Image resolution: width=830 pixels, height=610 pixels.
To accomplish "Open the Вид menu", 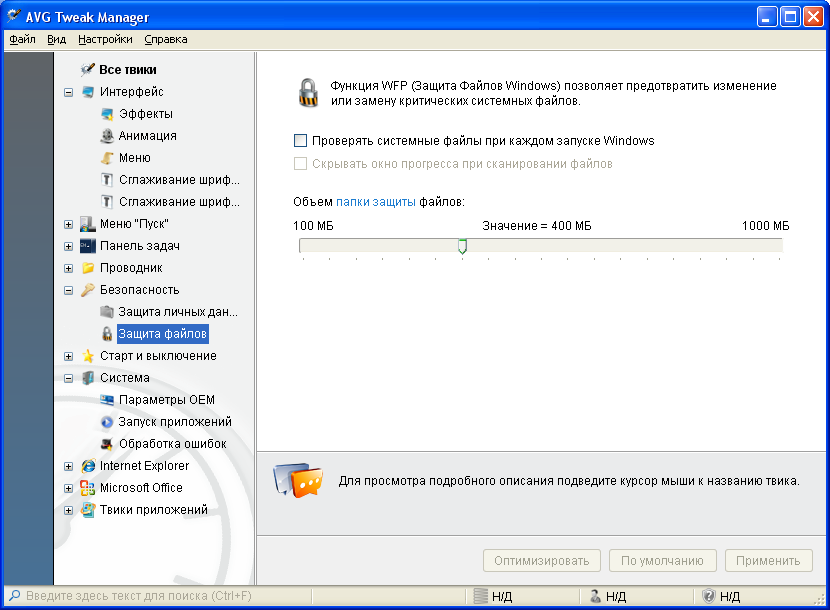I will pos(56,39).
